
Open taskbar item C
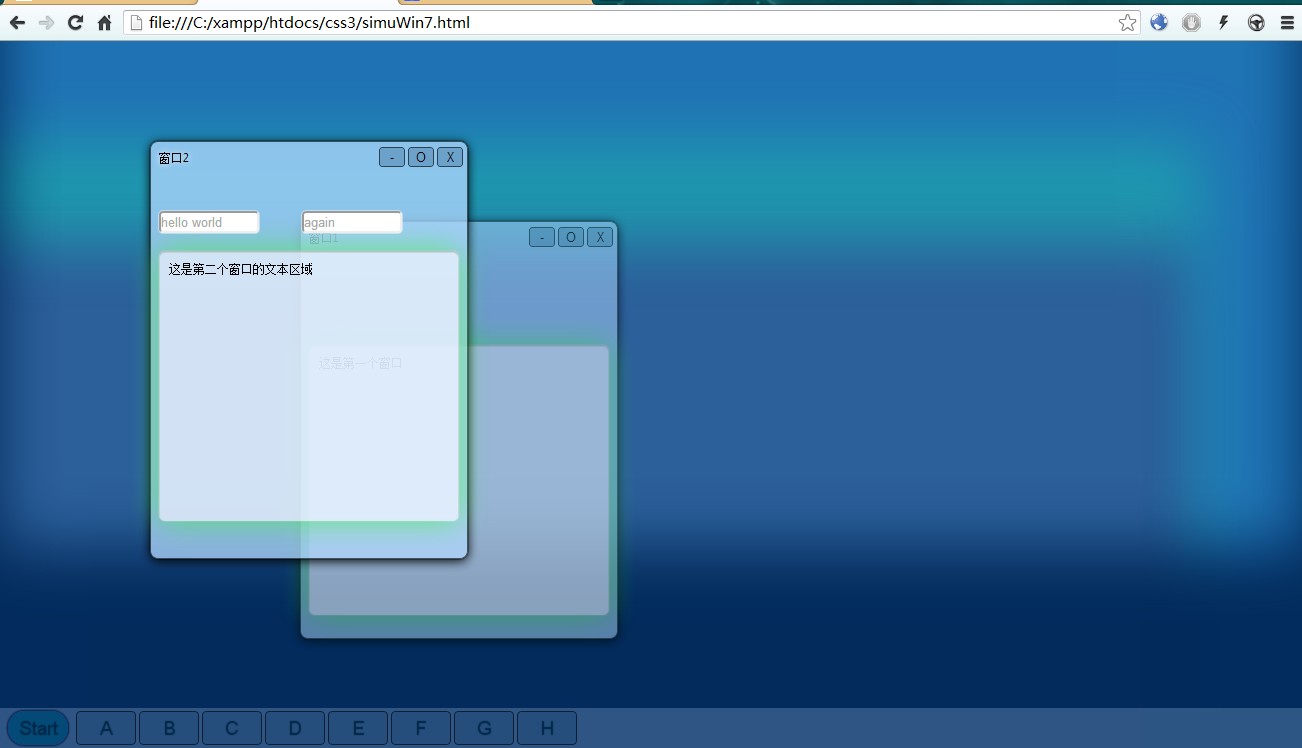pyautogui.click(x=232, y=728)
